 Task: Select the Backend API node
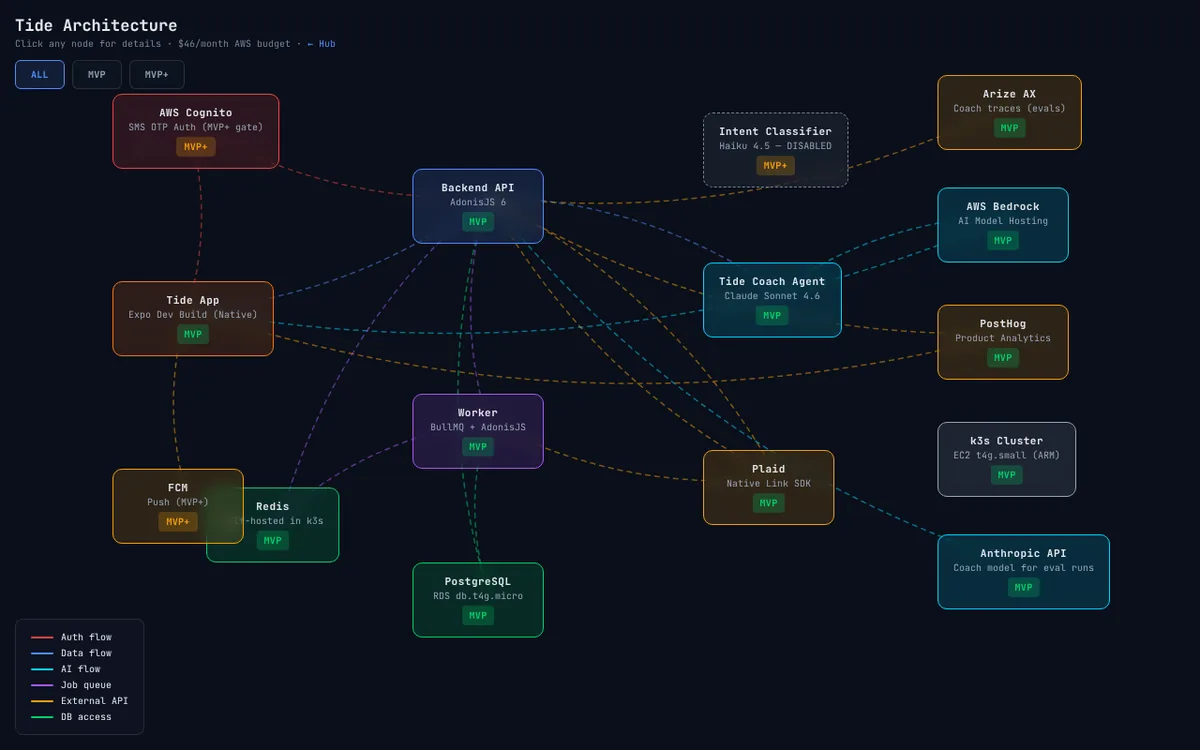[478, 206]
